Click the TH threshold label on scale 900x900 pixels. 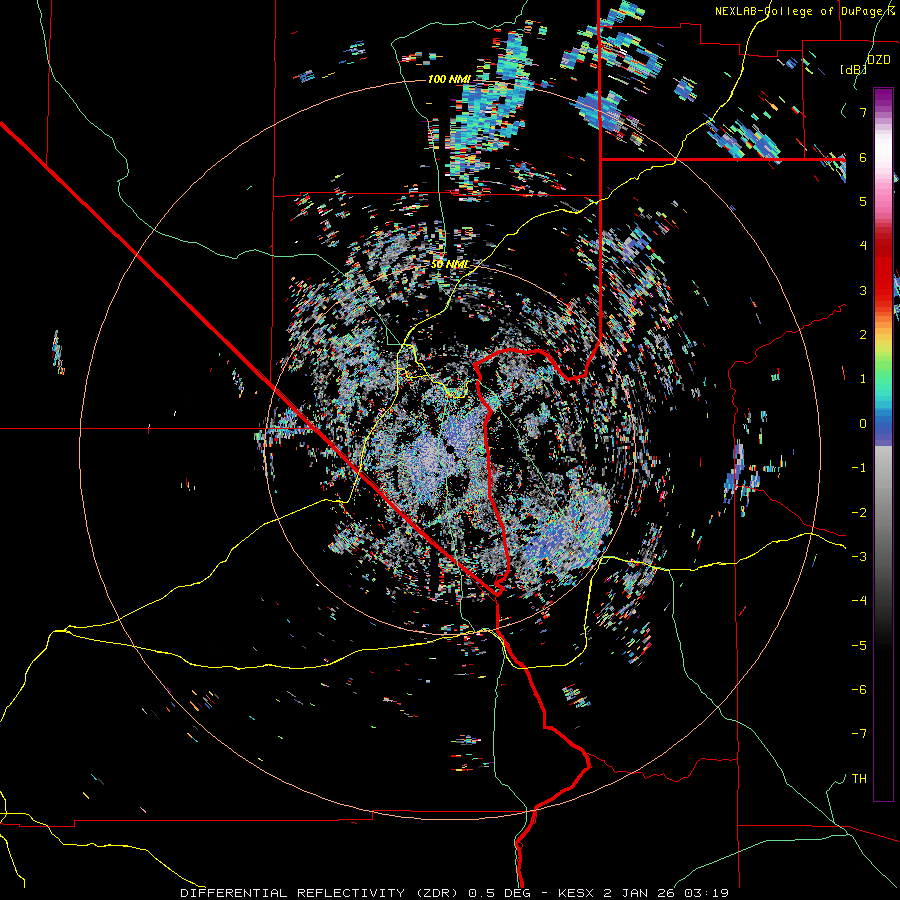(859, 779)
